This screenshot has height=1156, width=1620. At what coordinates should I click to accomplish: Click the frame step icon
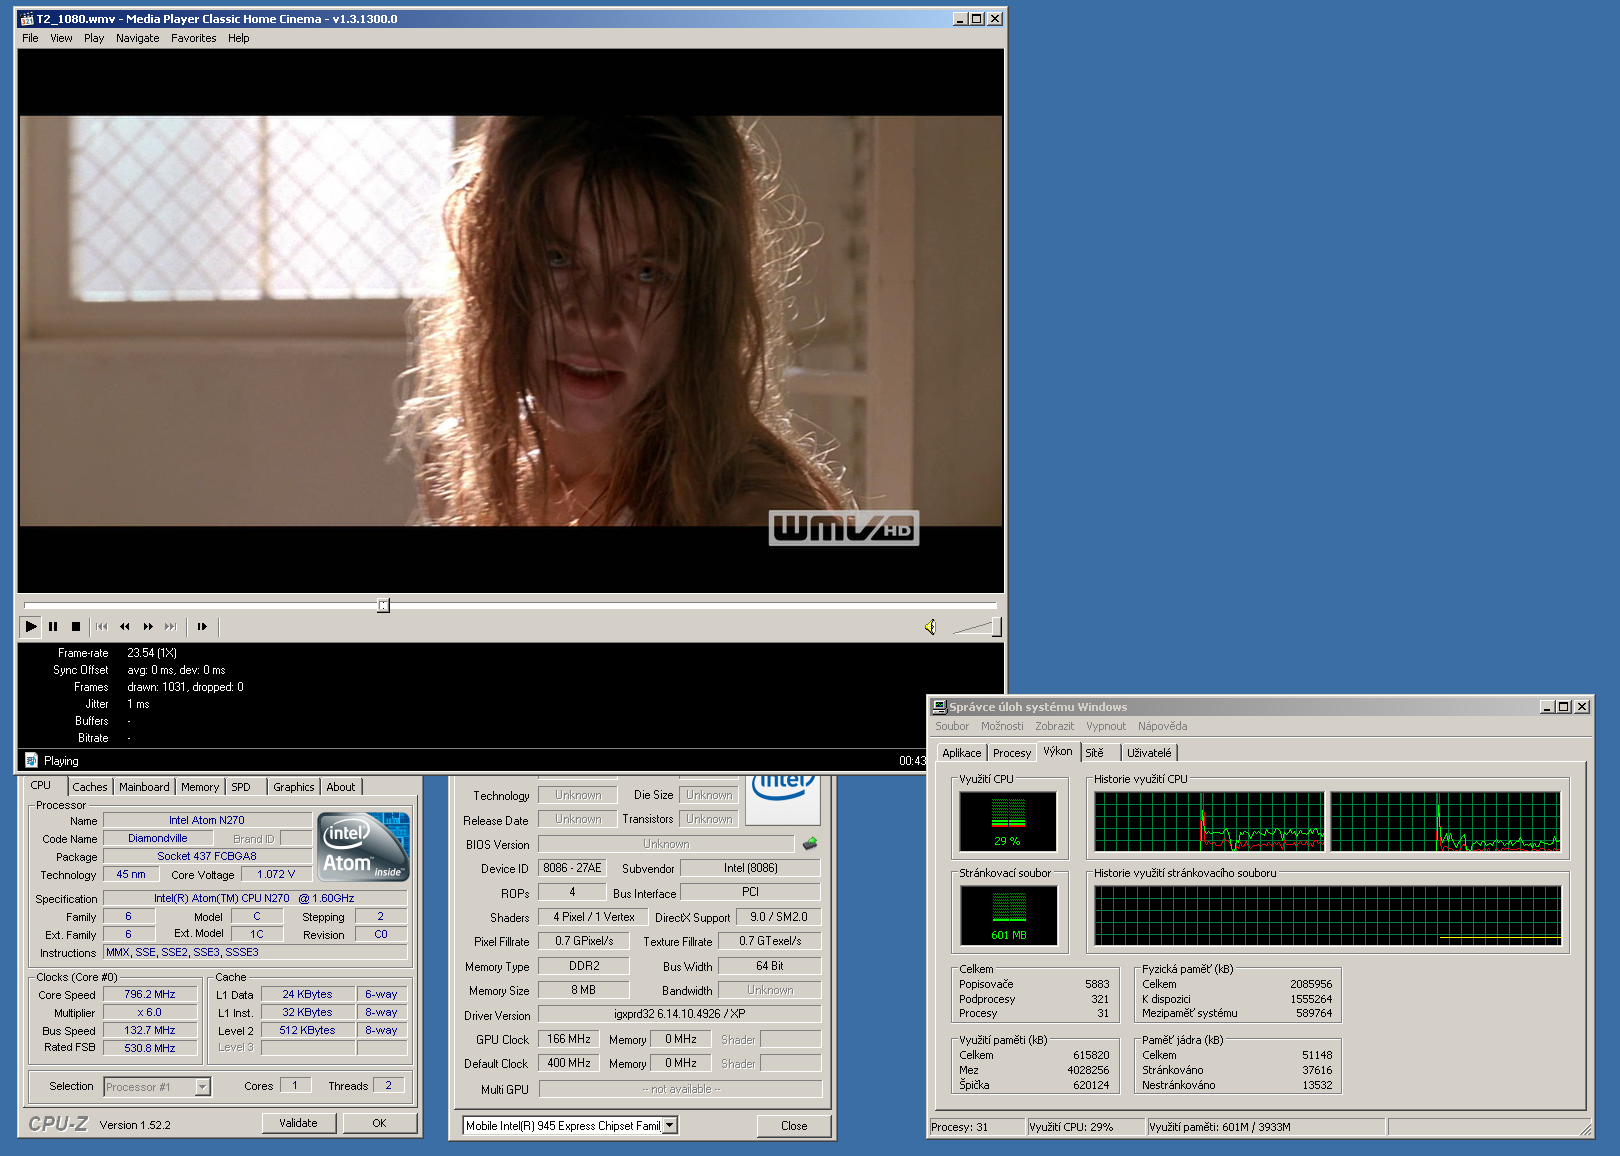202,627
